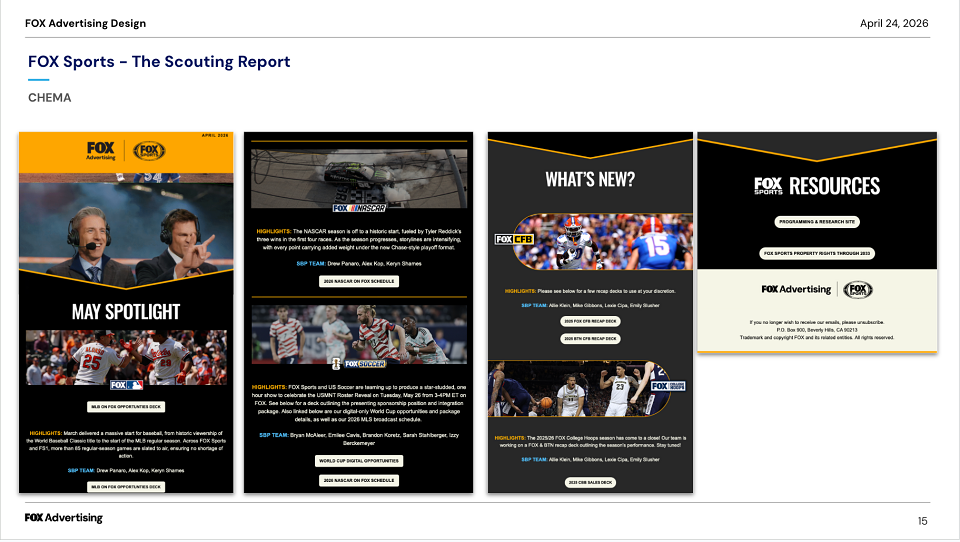960x542 pixels.
Task: Click the unsubscribe link in email footer
Action: click(x=871, y=322)
